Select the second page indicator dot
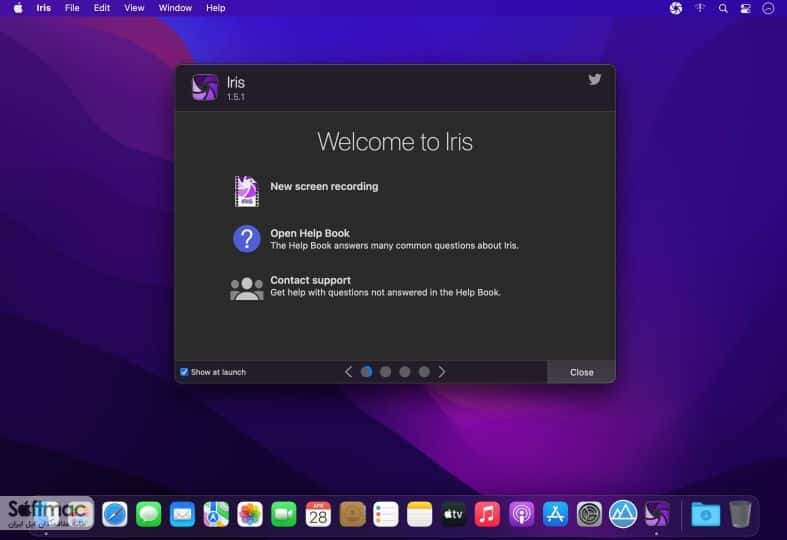787x540 pixels. (x=385, y=372)
